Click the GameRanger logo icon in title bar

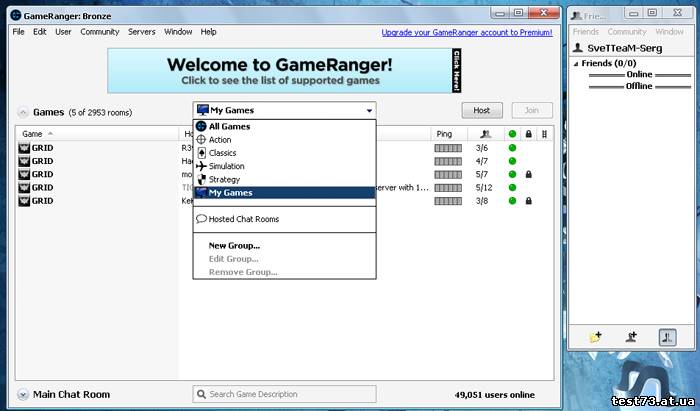[16, 15]
